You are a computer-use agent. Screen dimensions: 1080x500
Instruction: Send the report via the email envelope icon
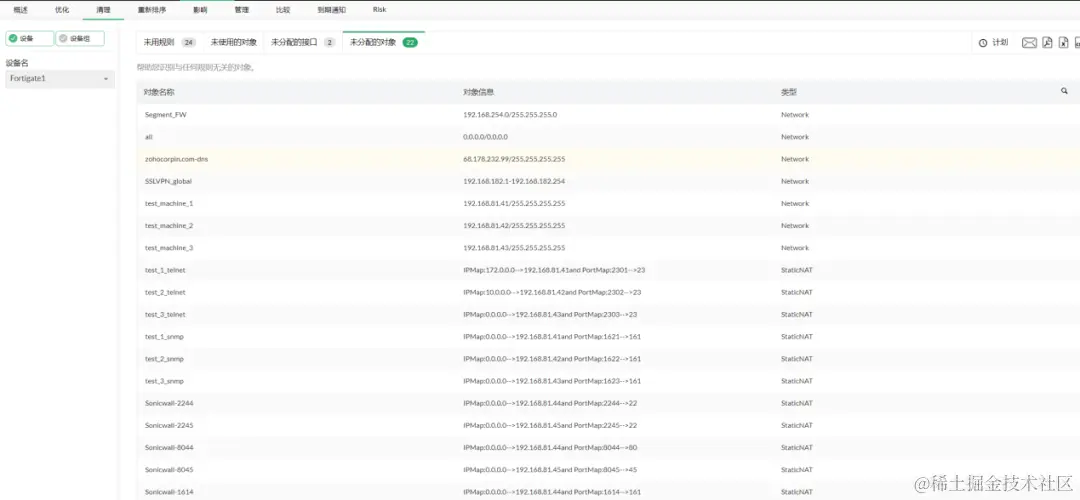pyautogui.click(x=1029, y=43)
